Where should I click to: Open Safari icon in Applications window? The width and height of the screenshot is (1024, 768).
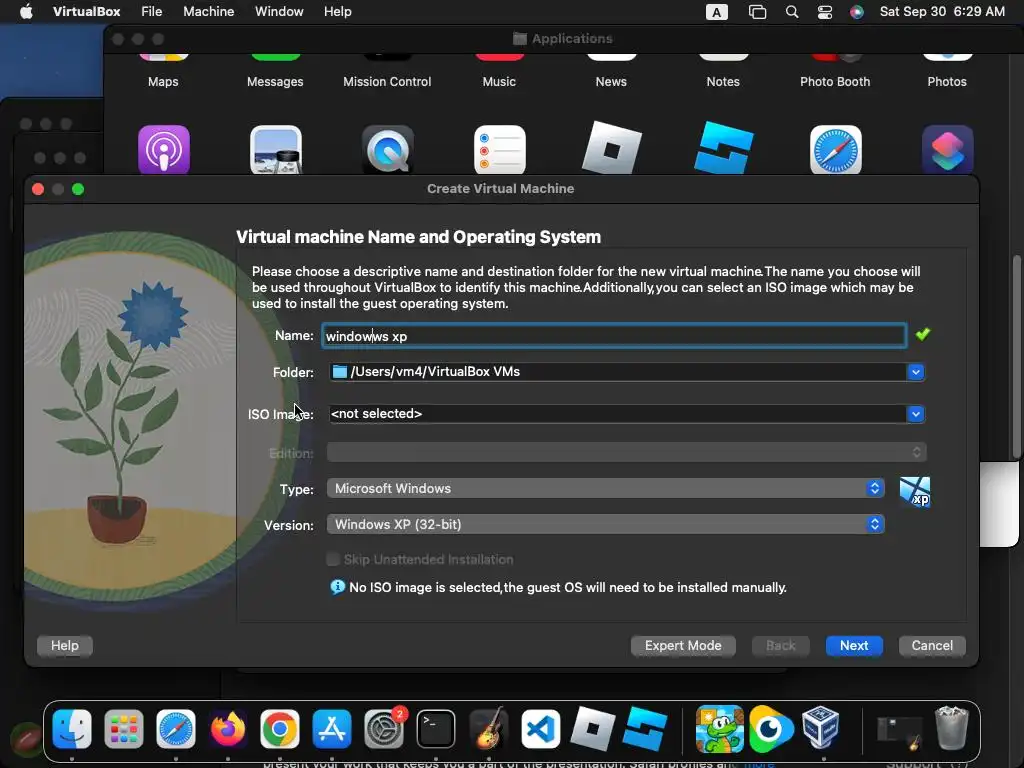click(x=835, y=150)
